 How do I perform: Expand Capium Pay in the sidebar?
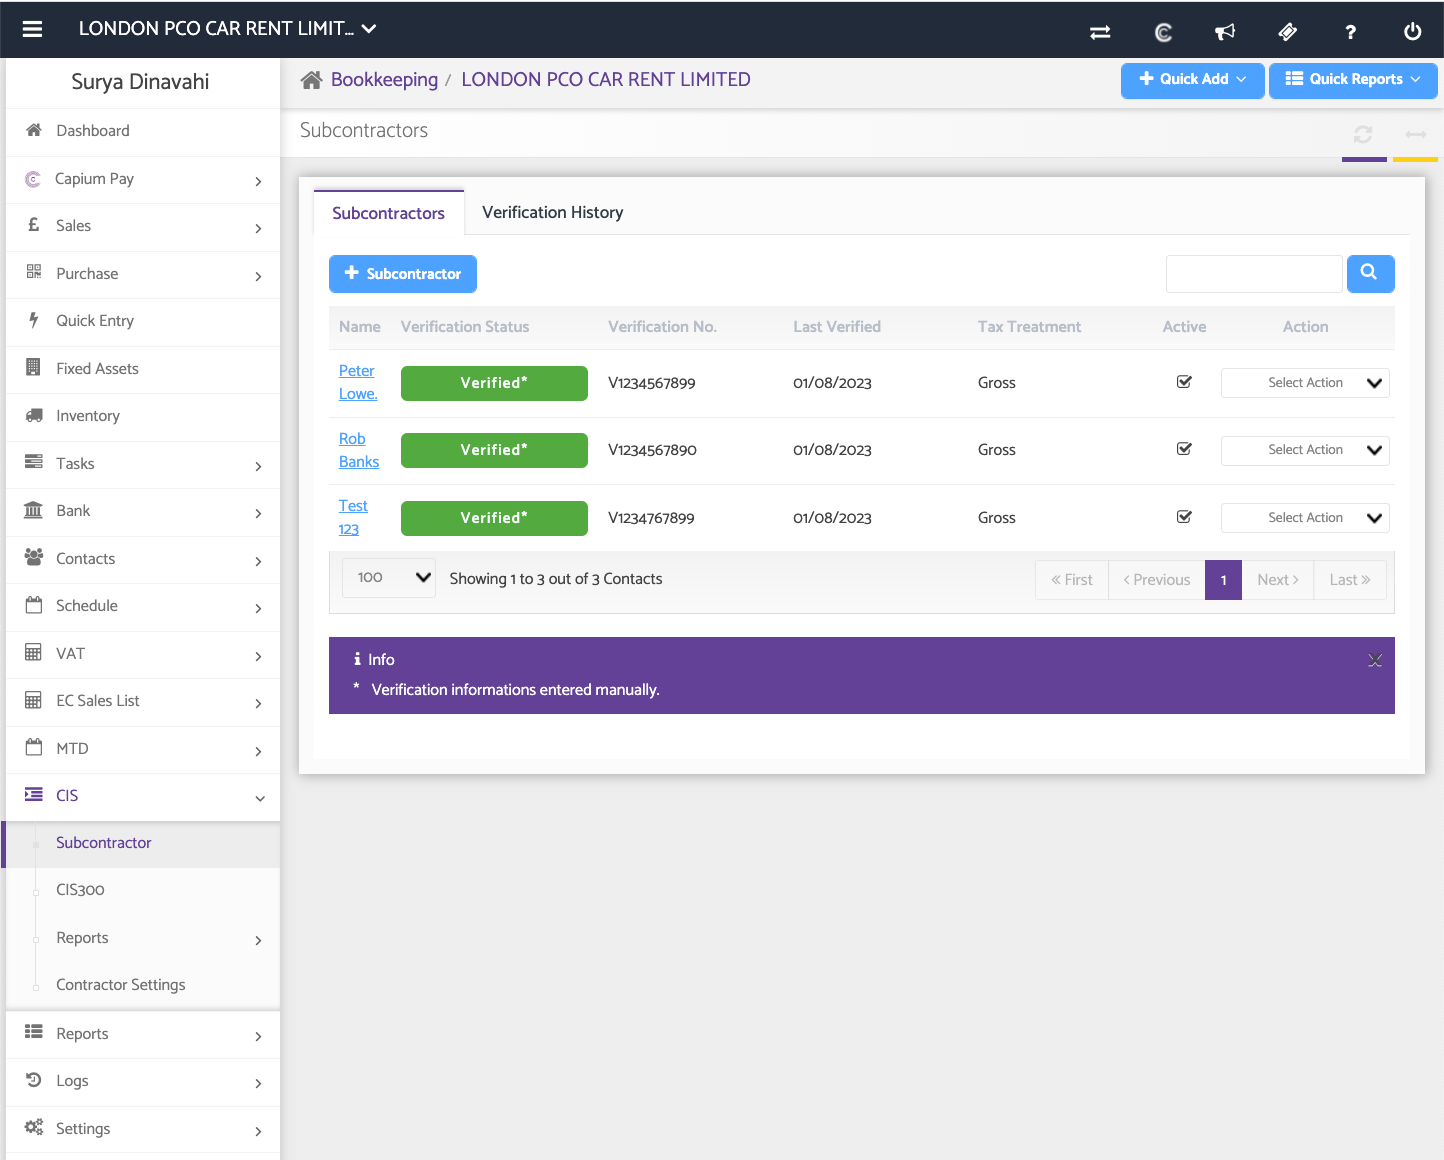143,179
